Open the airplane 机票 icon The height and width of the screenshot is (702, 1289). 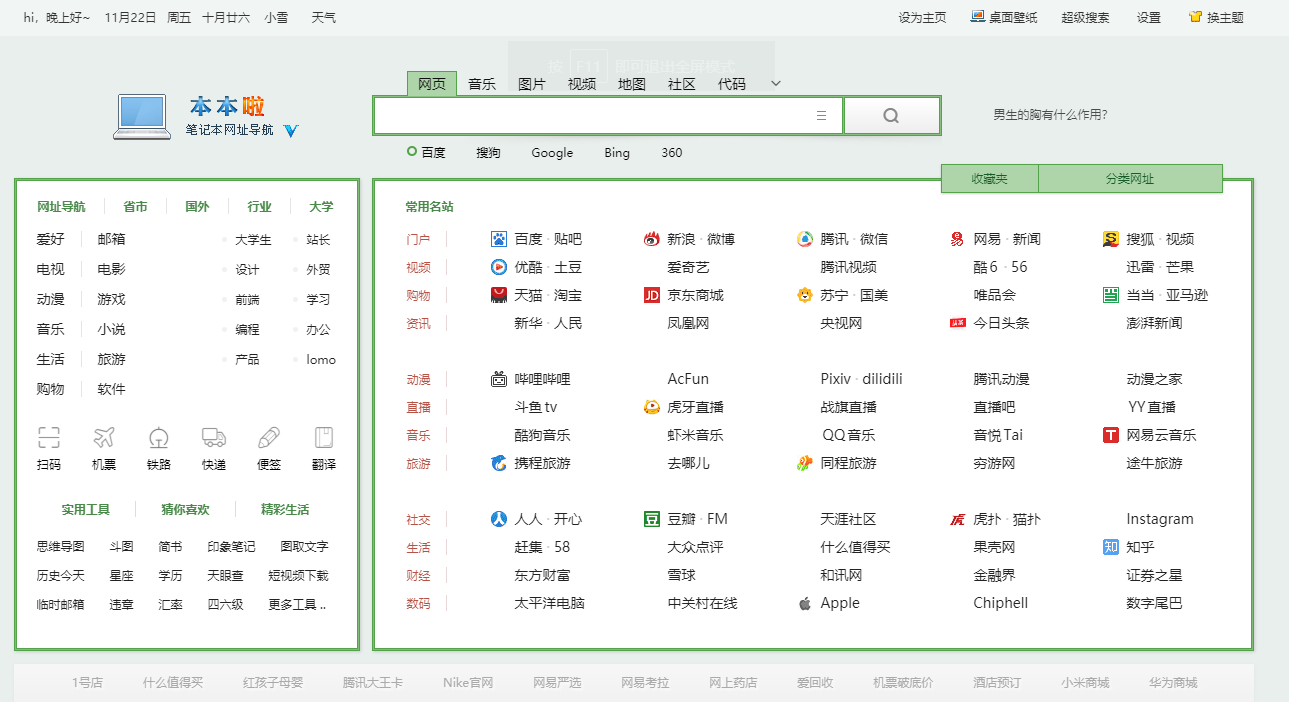(x=104, y=438)
